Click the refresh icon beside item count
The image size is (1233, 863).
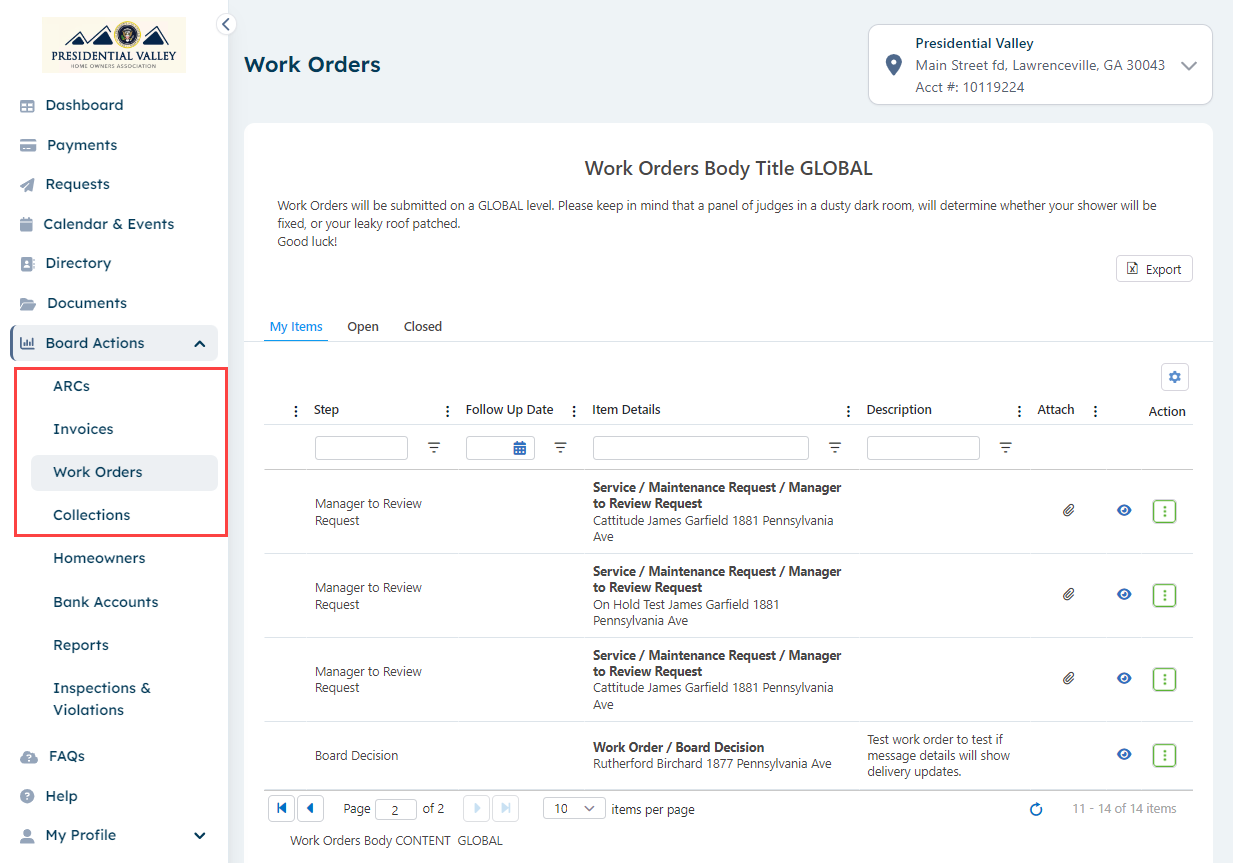click(1036, 809)
